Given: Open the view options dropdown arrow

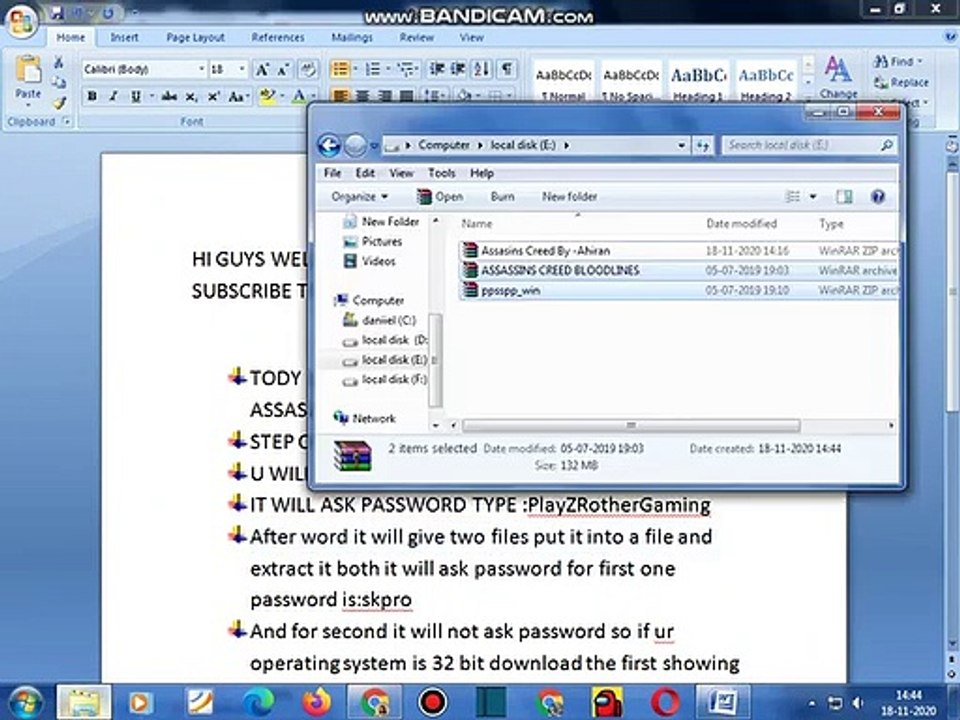Looking at the screenshot, I should 813,197.
